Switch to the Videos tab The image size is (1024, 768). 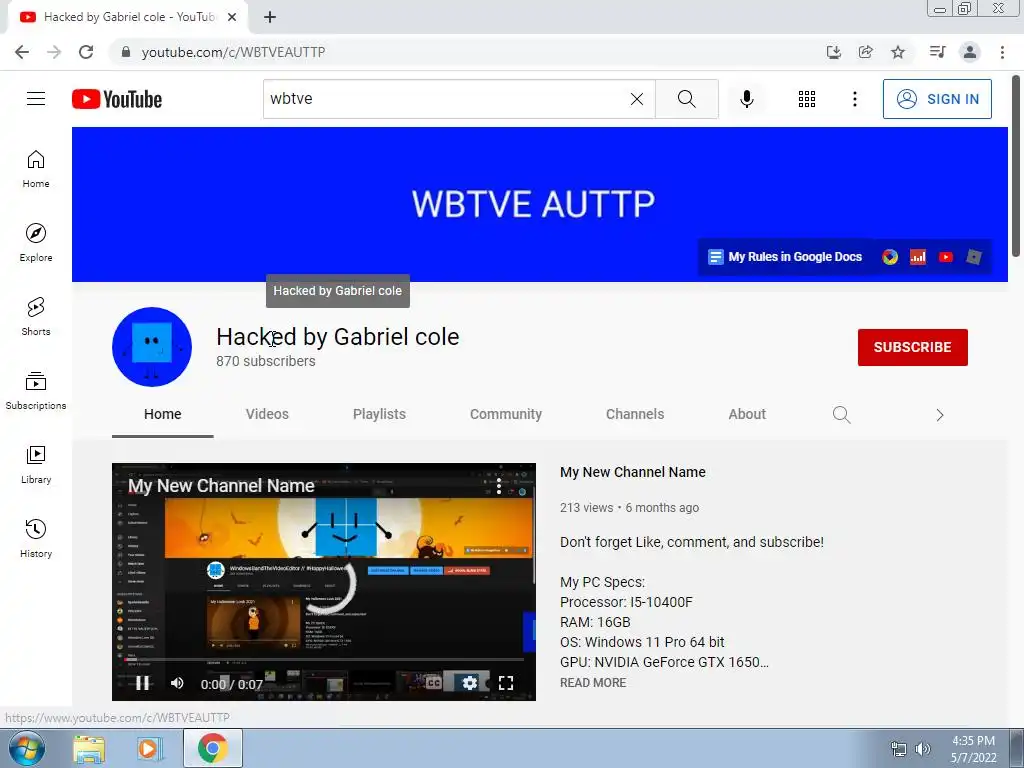pyautogui.click(x=267, y=414)
